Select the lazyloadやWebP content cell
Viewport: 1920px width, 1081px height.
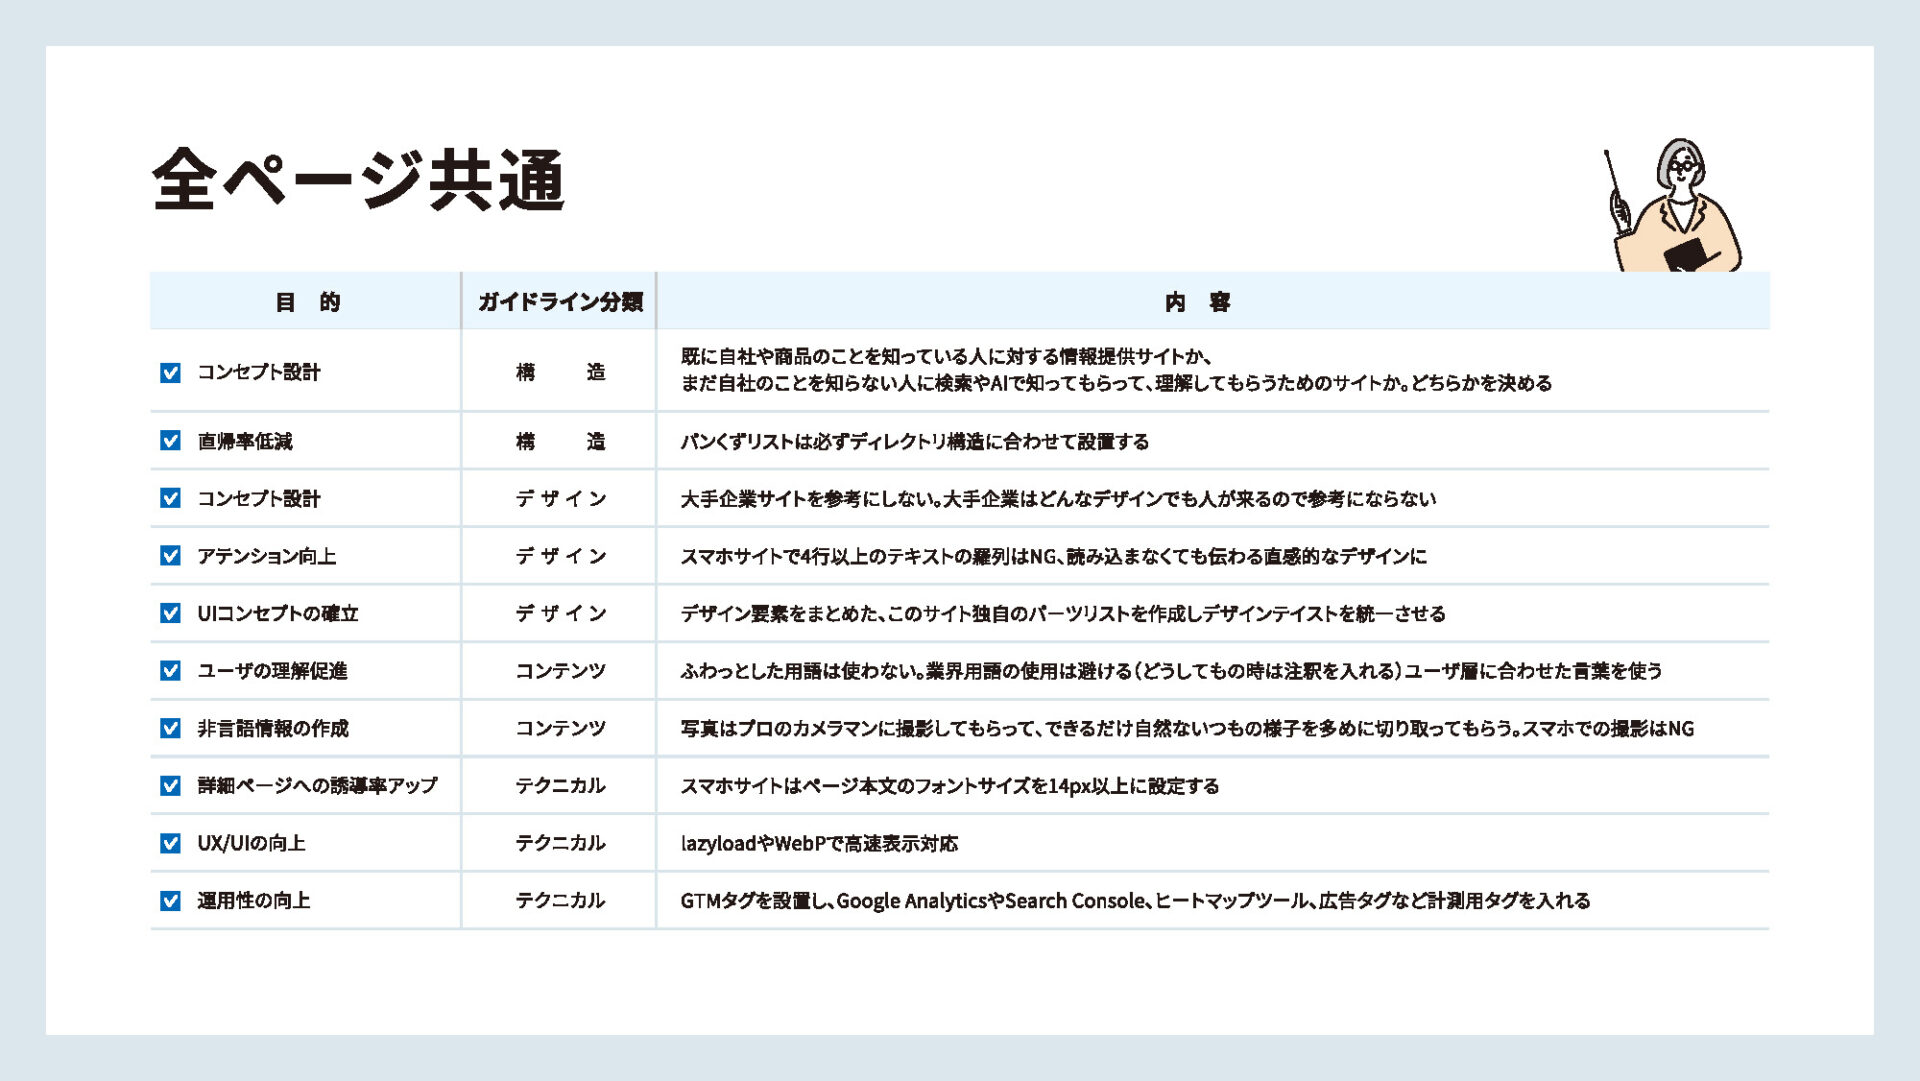coord(818,844)
